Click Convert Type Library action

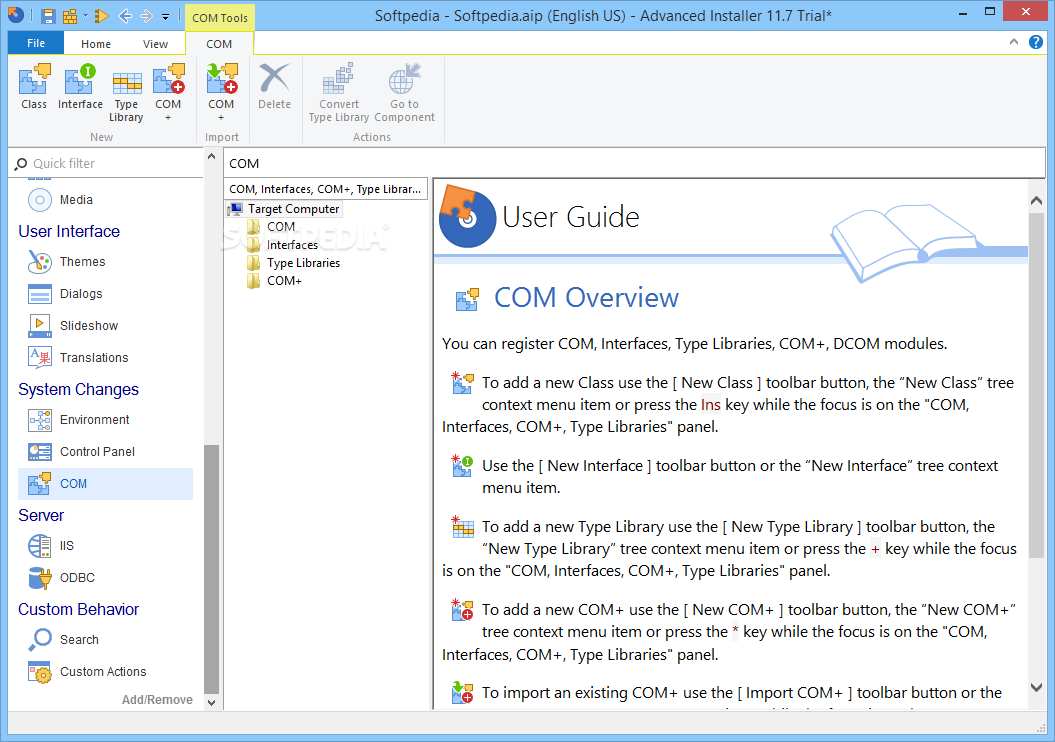pyautogui.click(x=338, y=93)
